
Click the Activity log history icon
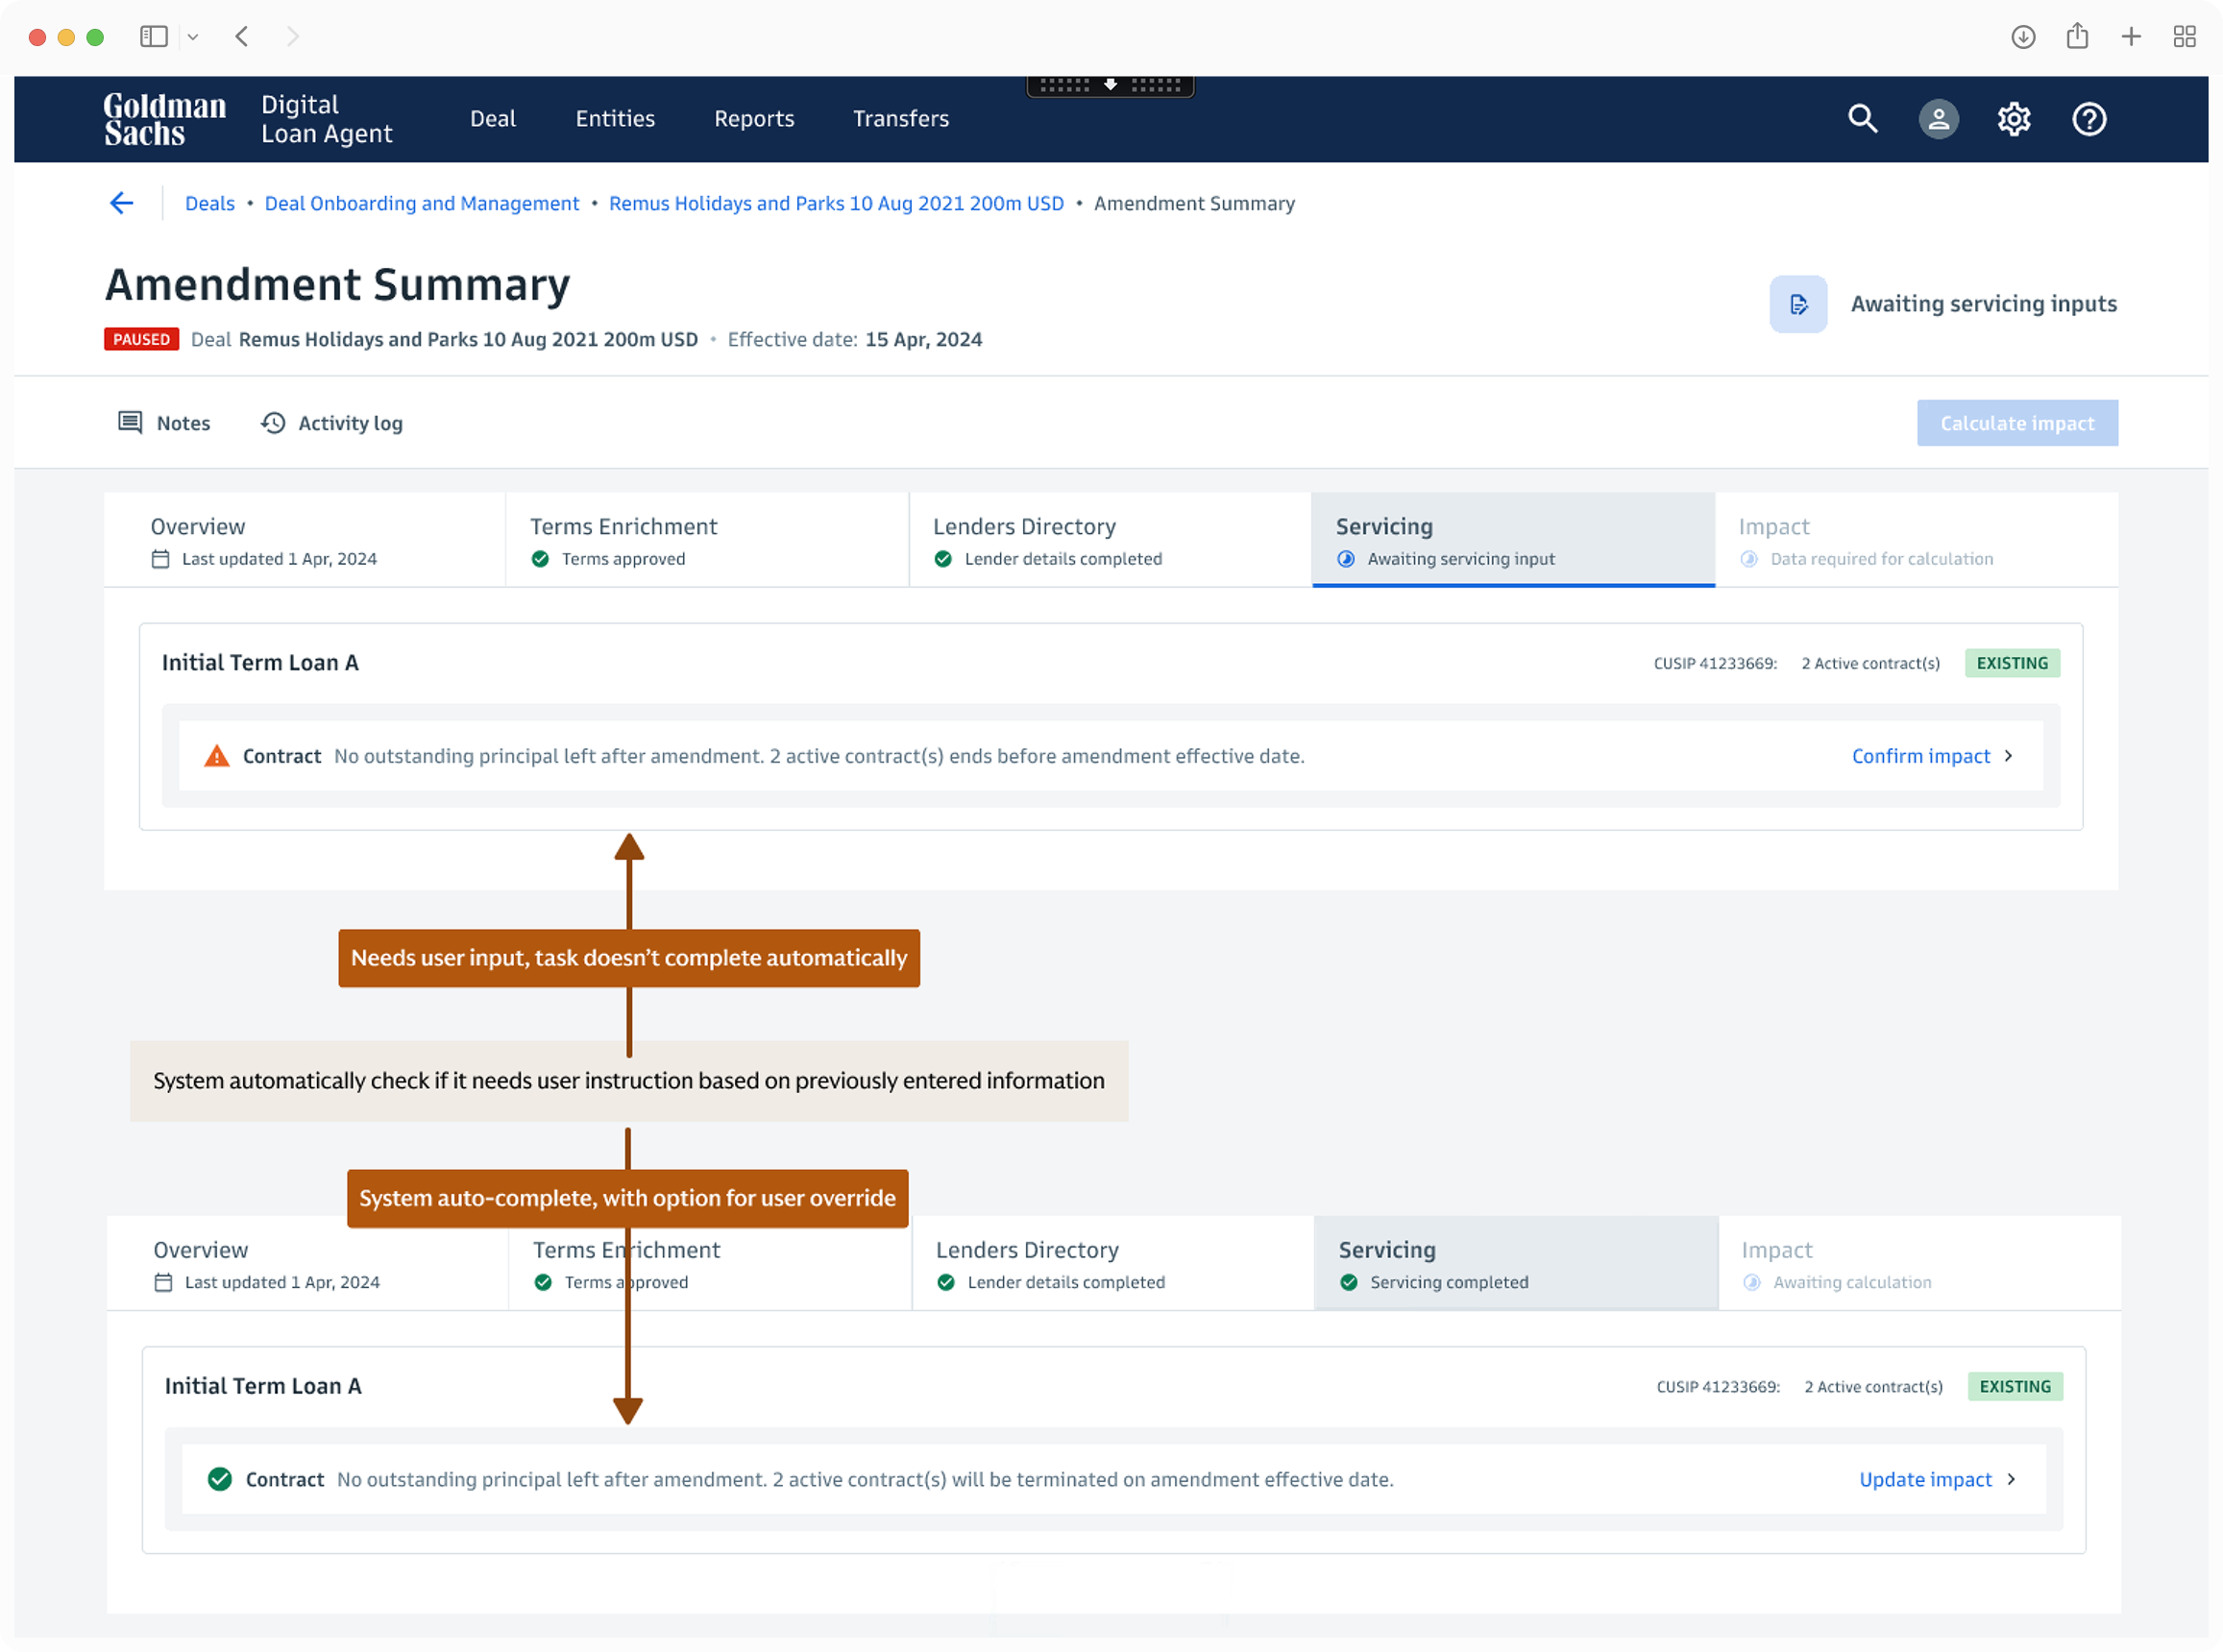coord(273,423)
